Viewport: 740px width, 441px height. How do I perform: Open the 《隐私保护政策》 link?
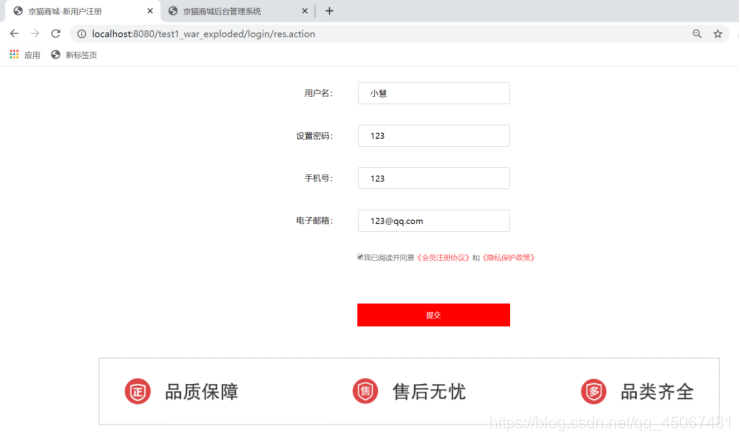coord(508,257)
